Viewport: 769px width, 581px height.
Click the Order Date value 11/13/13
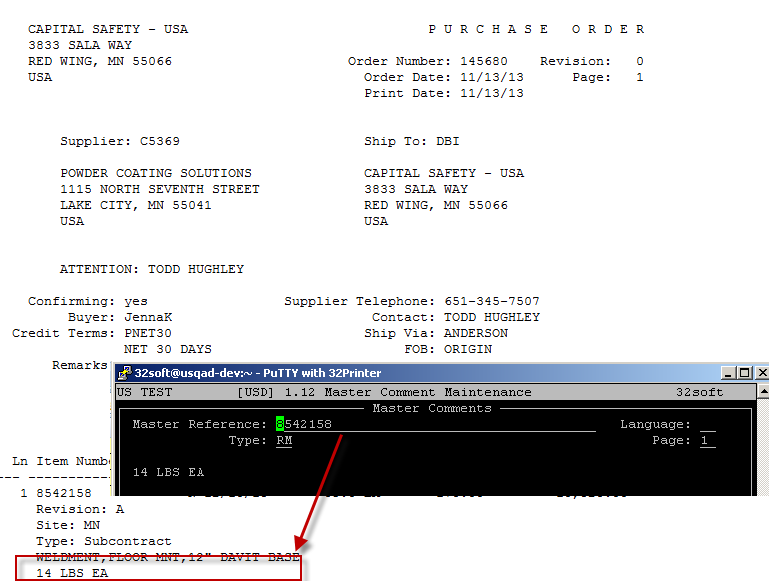(x=492, y=77)
